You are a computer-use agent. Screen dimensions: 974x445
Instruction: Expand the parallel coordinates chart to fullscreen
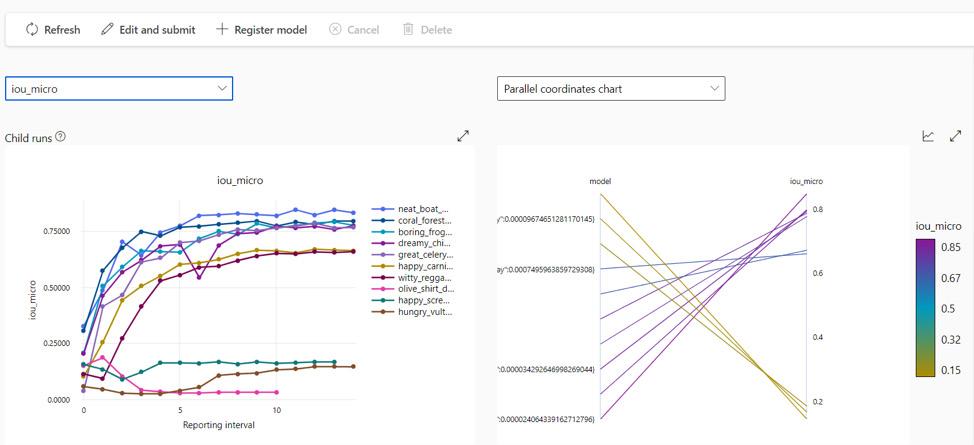(x=955, y=136)
